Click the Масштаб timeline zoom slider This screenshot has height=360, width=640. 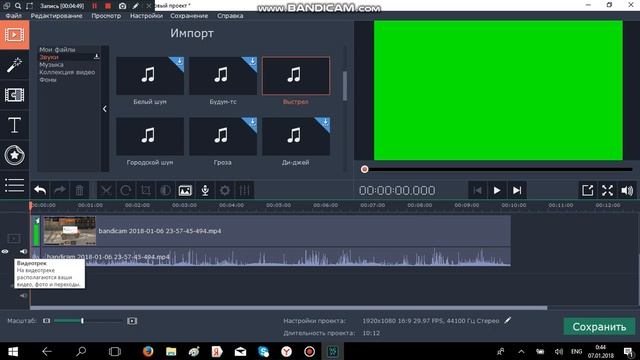(x=88, y=321)
